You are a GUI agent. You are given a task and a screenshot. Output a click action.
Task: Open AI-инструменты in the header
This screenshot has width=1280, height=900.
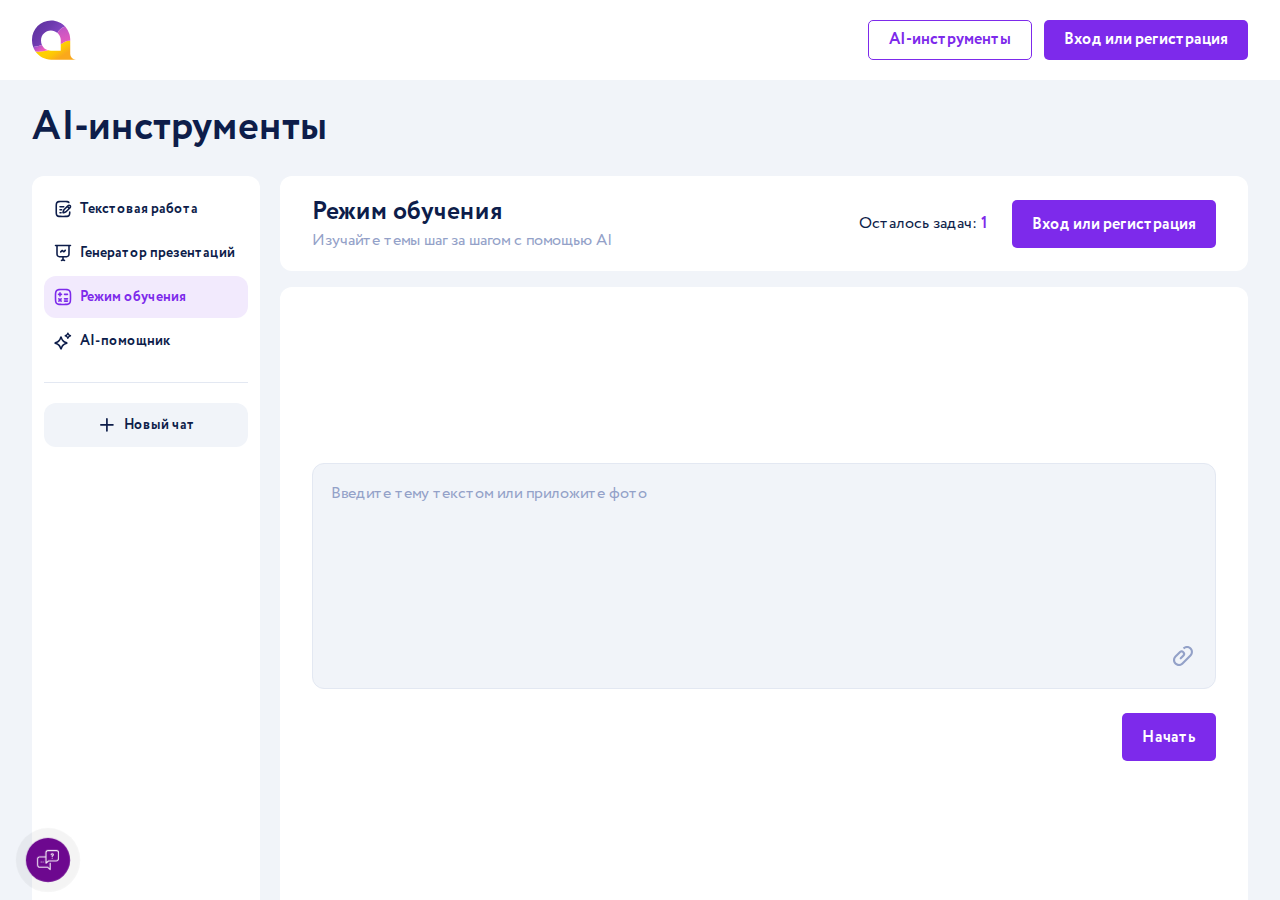950,40
